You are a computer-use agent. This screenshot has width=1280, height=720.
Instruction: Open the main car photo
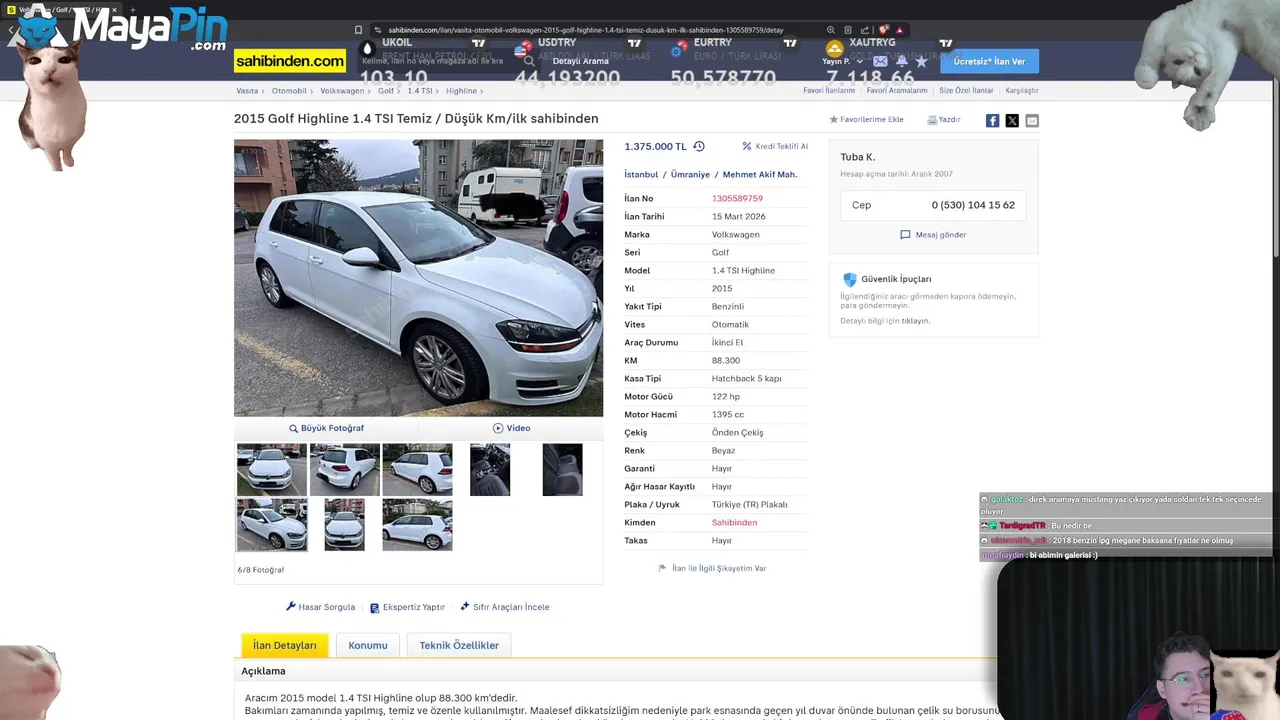pyautogui.click(x=418, y=278)
